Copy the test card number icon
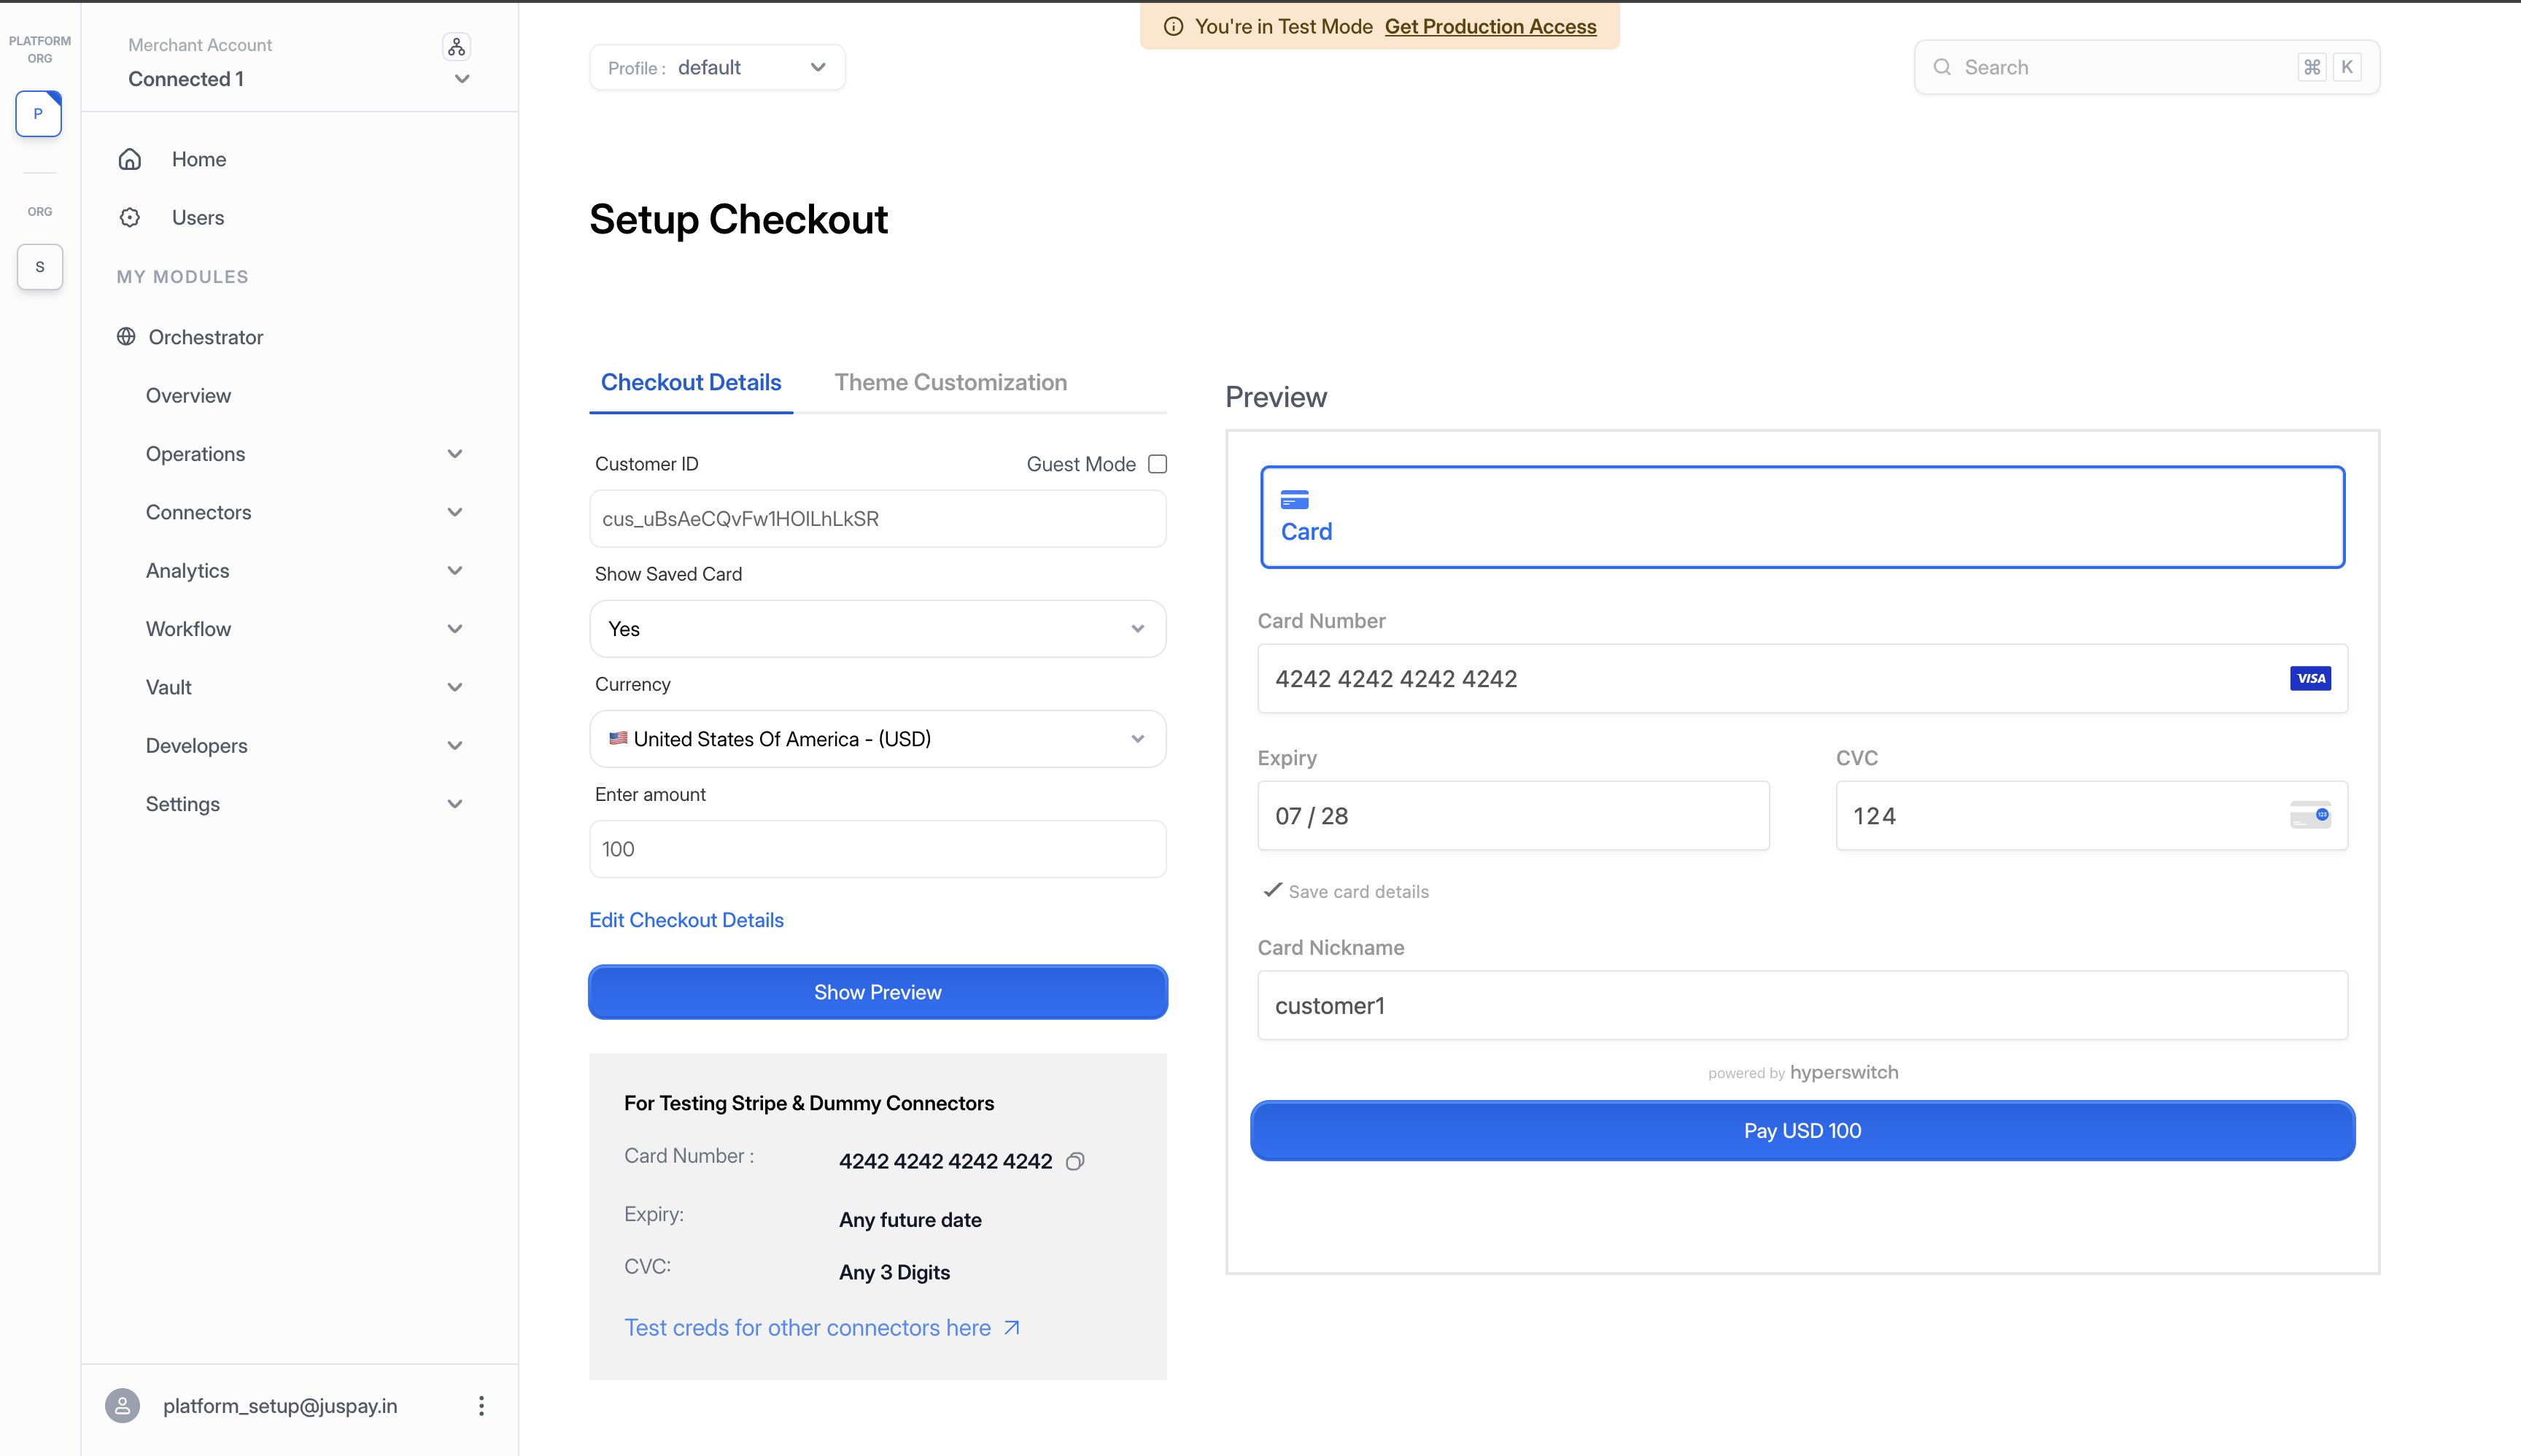 [x=1075, y=1161]
